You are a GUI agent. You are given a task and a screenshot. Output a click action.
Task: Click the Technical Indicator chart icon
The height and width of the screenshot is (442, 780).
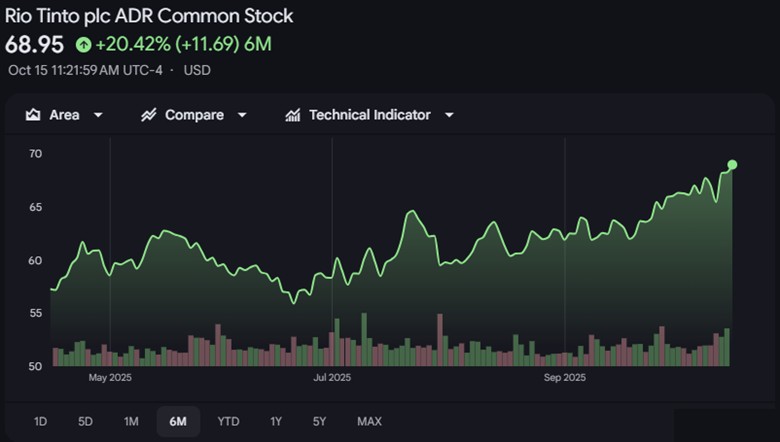[293, 115]
